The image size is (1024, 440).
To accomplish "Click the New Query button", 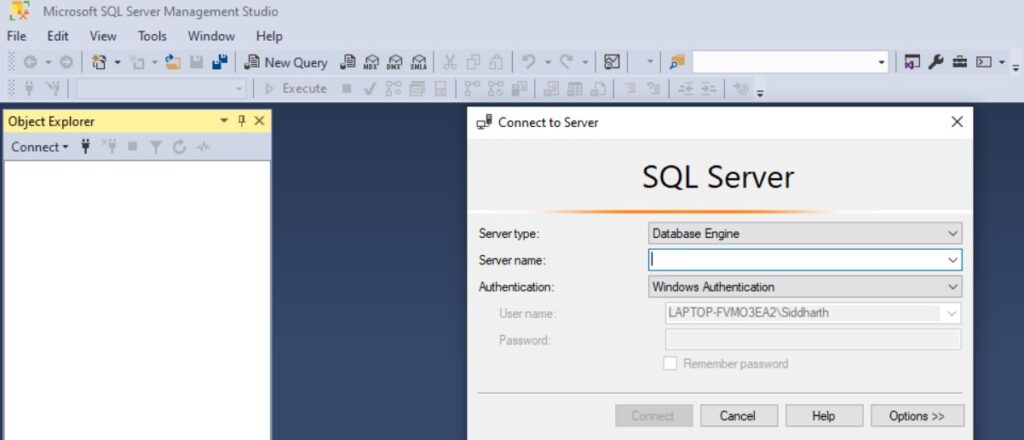I will 285,62.
